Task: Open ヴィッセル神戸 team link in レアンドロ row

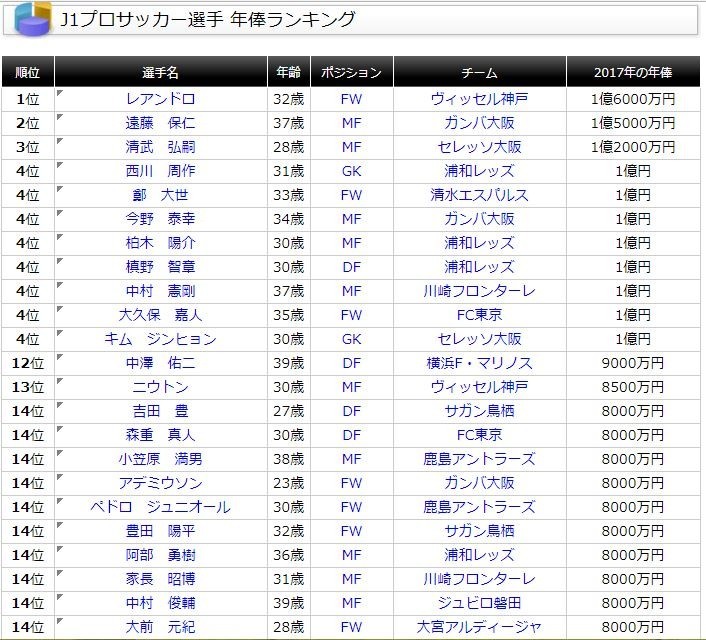Action: 480,99
